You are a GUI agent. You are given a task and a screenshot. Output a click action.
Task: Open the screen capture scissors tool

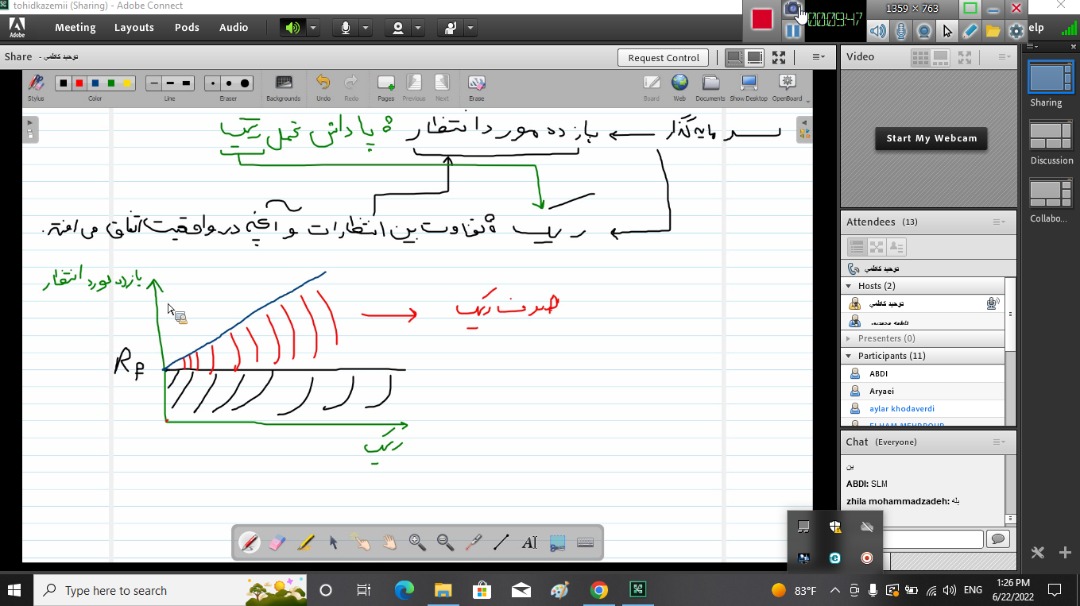click(x=557, y=543)
